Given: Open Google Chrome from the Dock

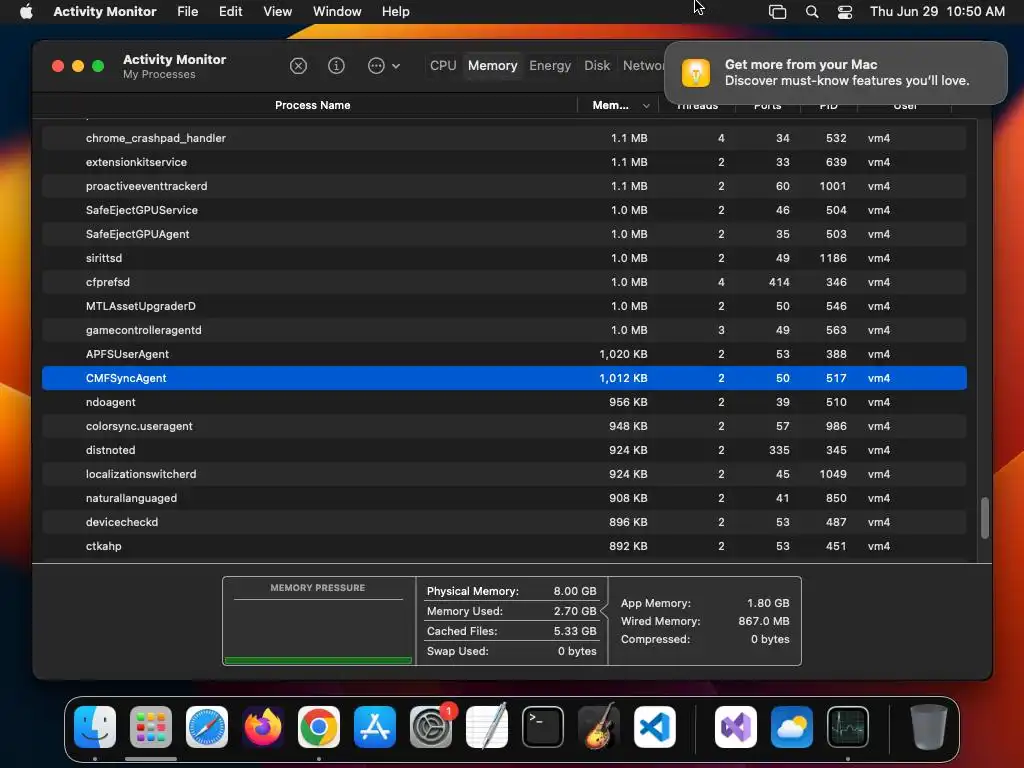Looking at the screenshot, I should (x=319, y=727).
